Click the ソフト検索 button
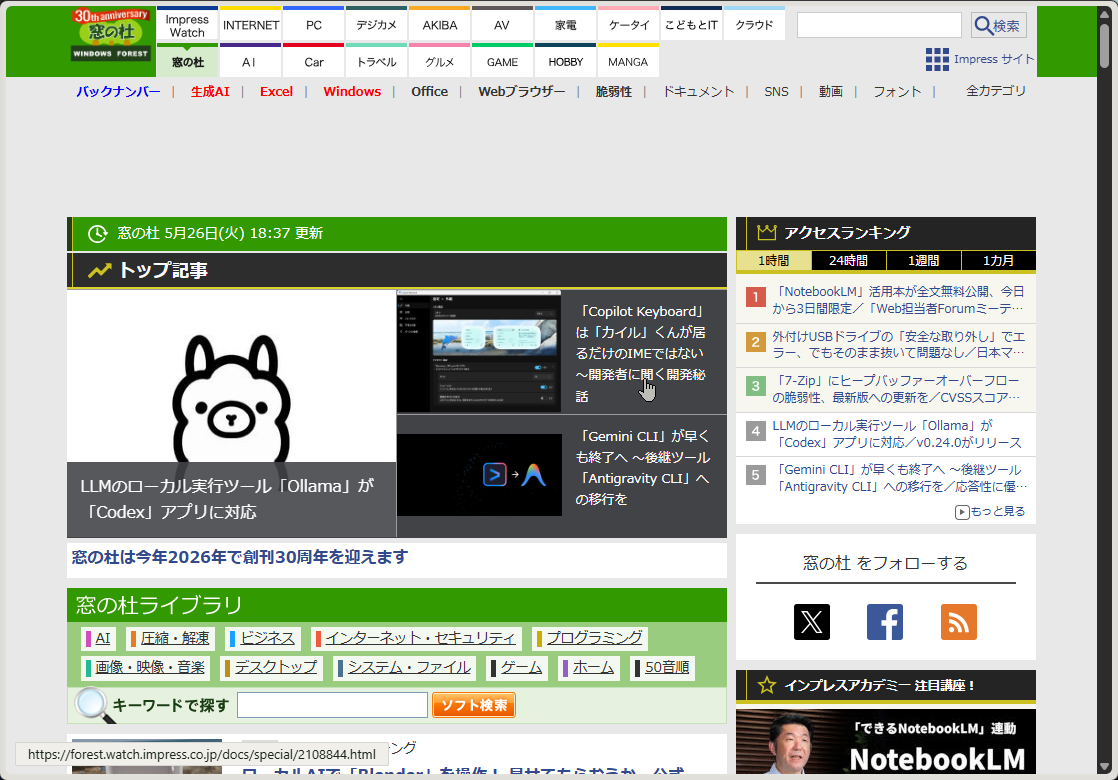 (x=473, y=705)
